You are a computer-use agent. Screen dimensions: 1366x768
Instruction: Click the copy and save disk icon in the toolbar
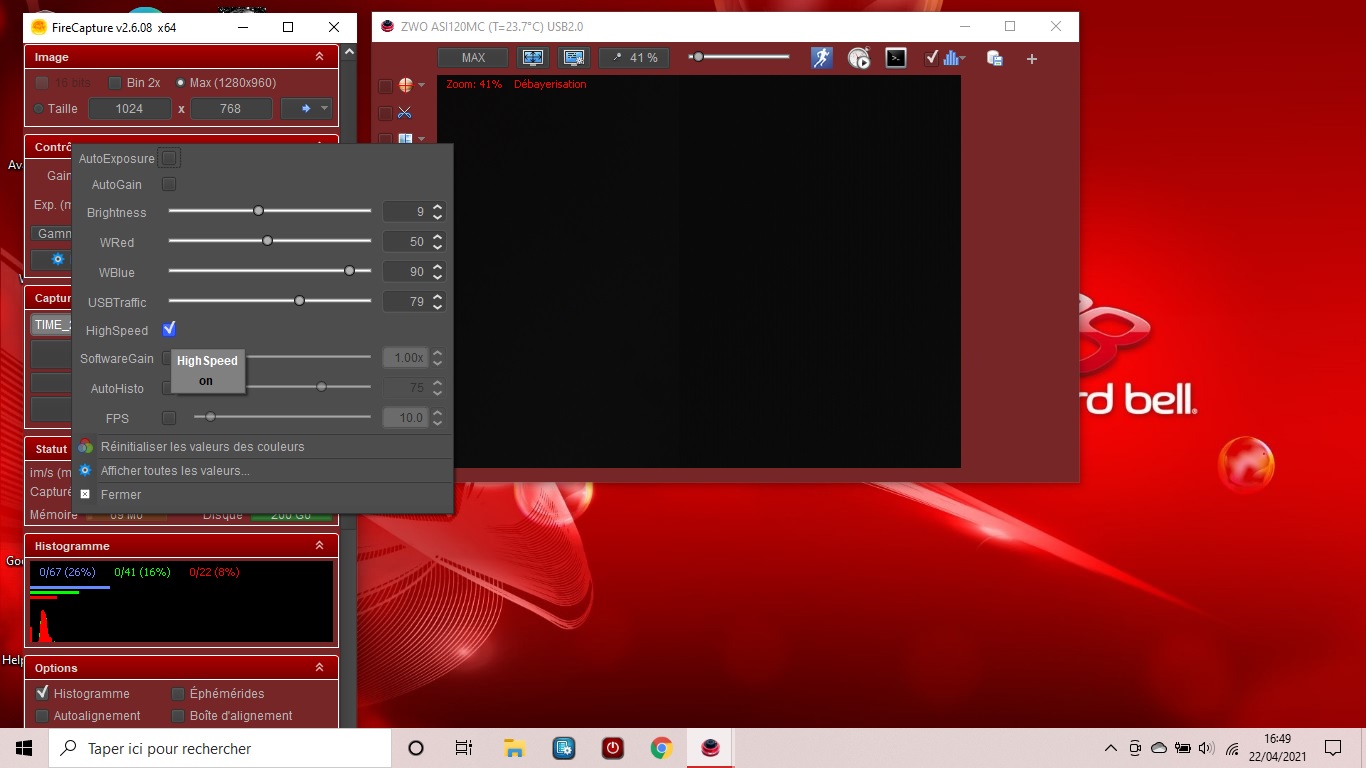[x=995, y=58]
